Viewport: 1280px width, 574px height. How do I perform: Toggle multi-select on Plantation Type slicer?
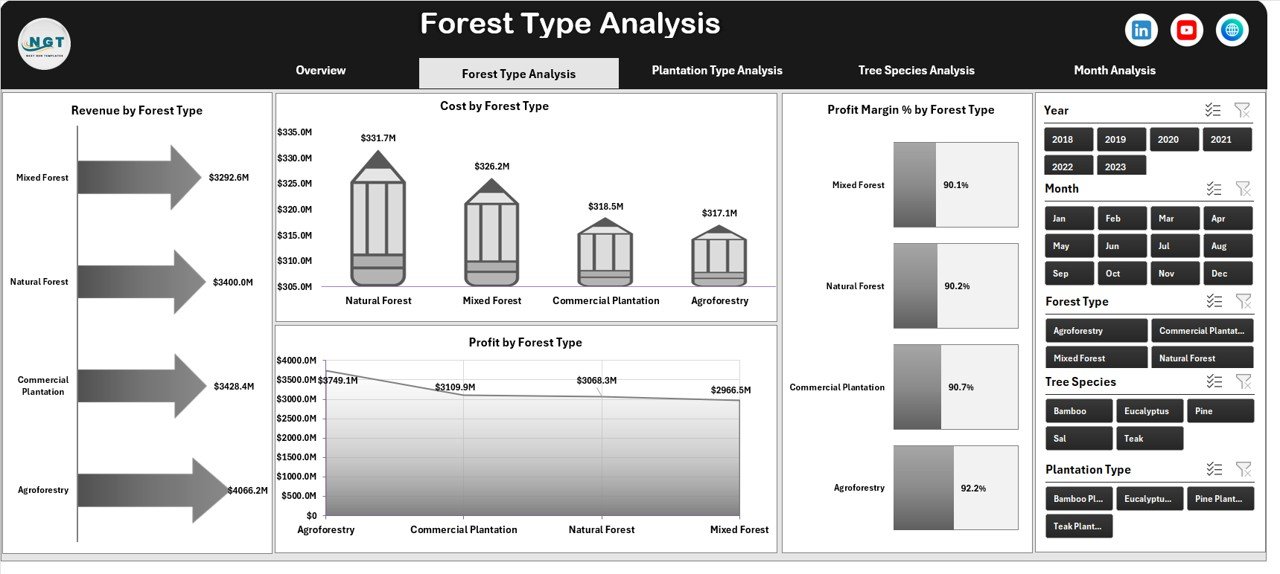(x=1214, y=469)
